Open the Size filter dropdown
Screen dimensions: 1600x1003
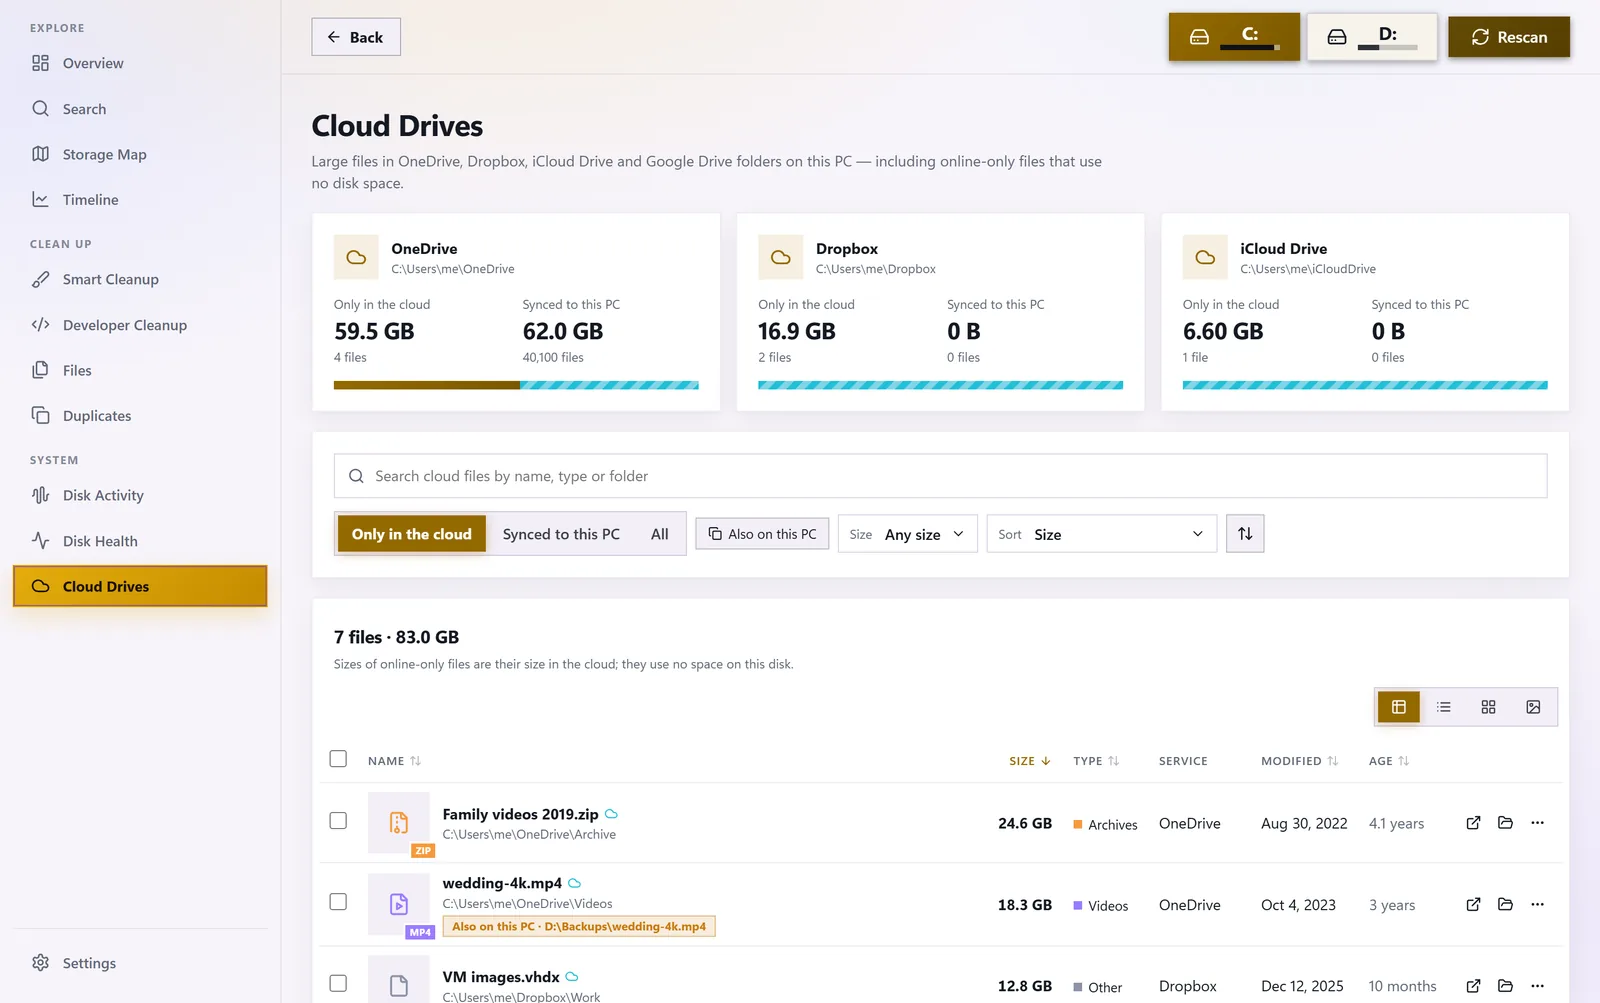pyautogui.click(x=908, y=534)
